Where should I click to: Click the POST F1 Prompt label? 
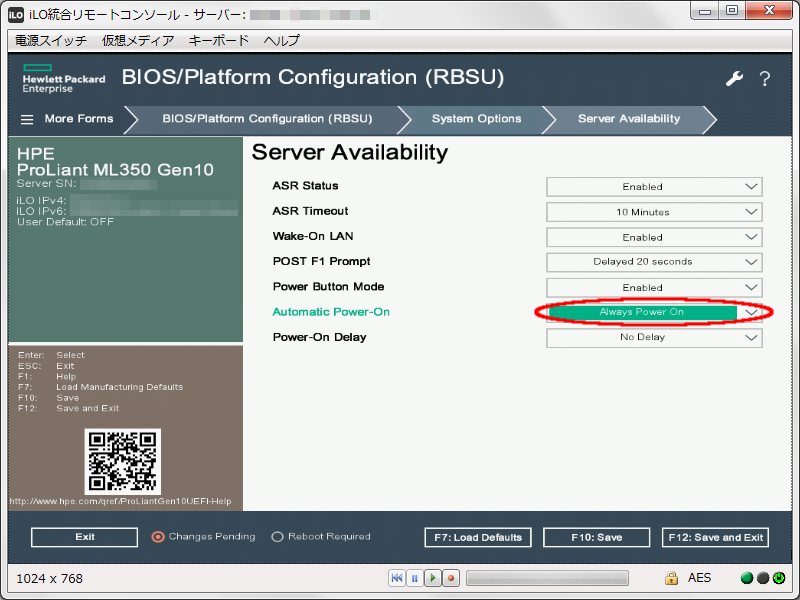point(321,261)
